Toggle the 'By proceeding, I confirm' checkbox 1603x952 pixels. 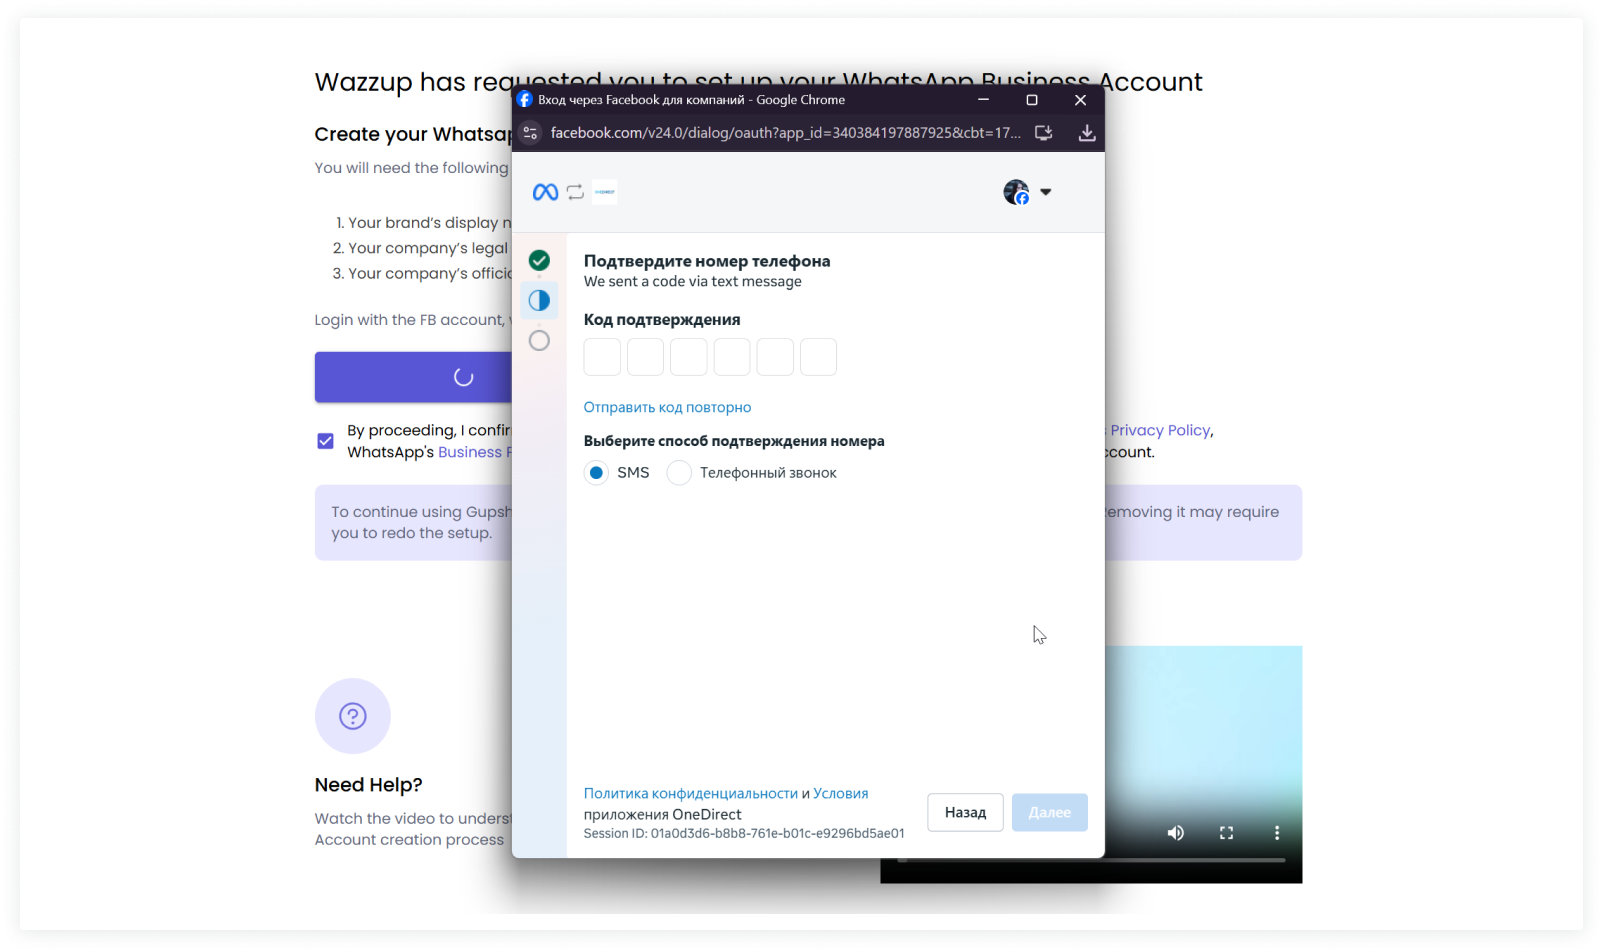[x=325, y=441]
